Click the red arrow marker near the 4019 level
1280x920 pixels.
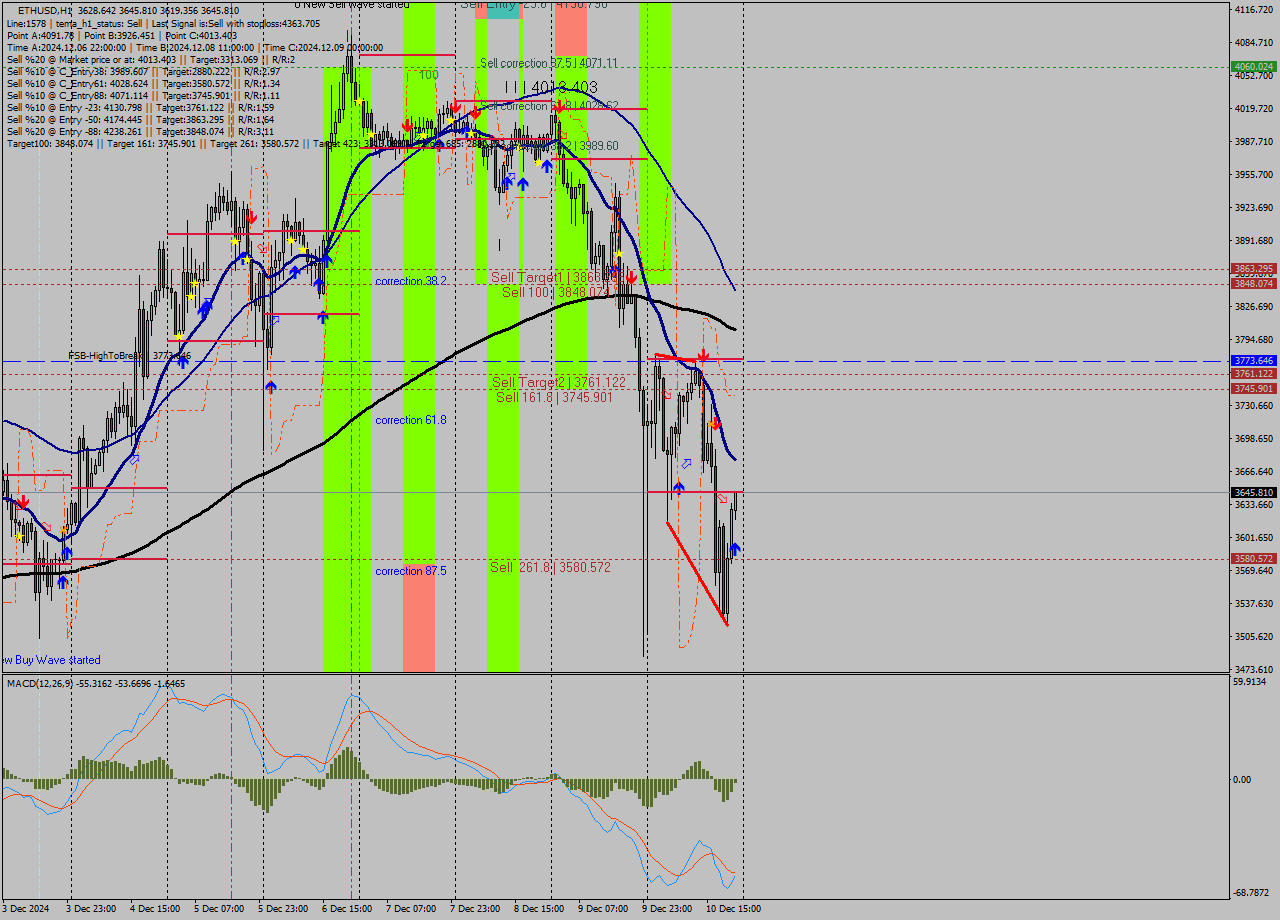coord(476,114)
